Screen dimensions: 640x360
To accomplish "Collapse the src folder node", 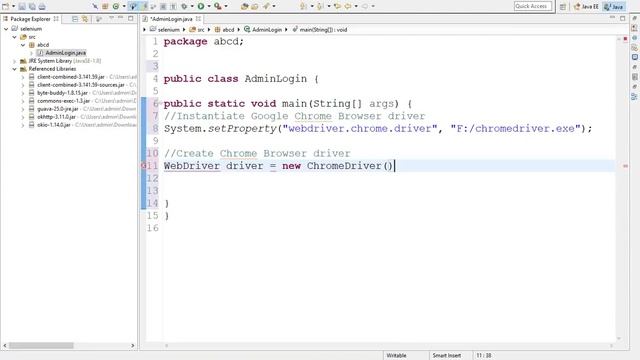I will tap(14, 37).
